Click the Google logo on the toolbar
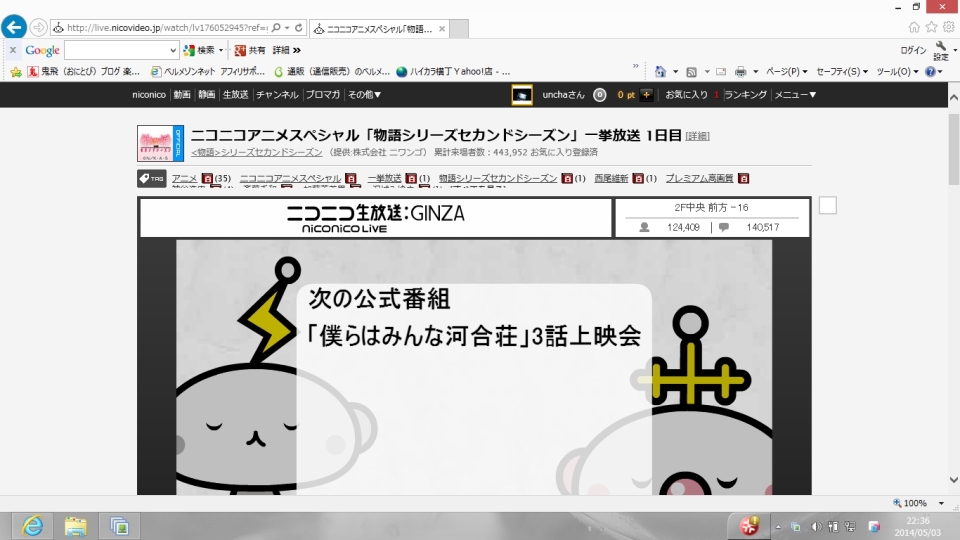Image resolution: width=960 pixels, height=540 pixels. click(42, 50)
